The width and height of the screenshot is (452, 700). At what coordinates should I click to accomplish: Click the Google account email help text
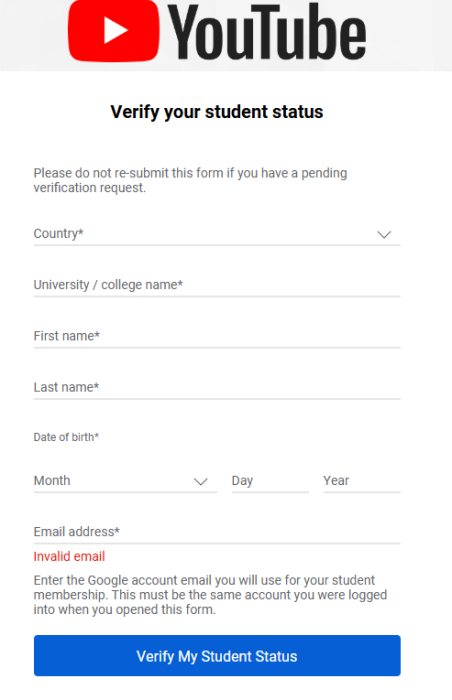tap(210, 595)
